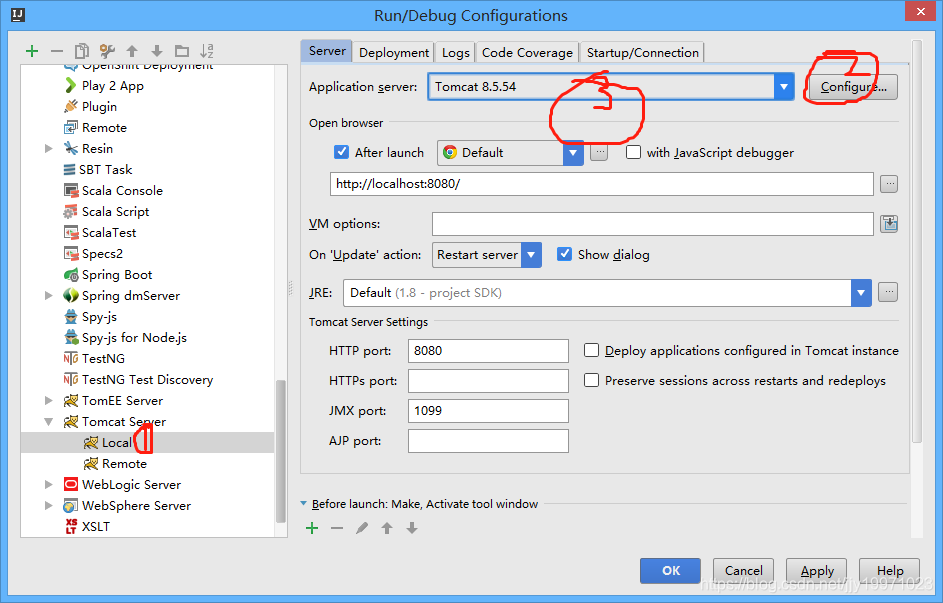Switch to the Startup/Connection tab
The image size is (943, 603).
[x=642, y=52]
